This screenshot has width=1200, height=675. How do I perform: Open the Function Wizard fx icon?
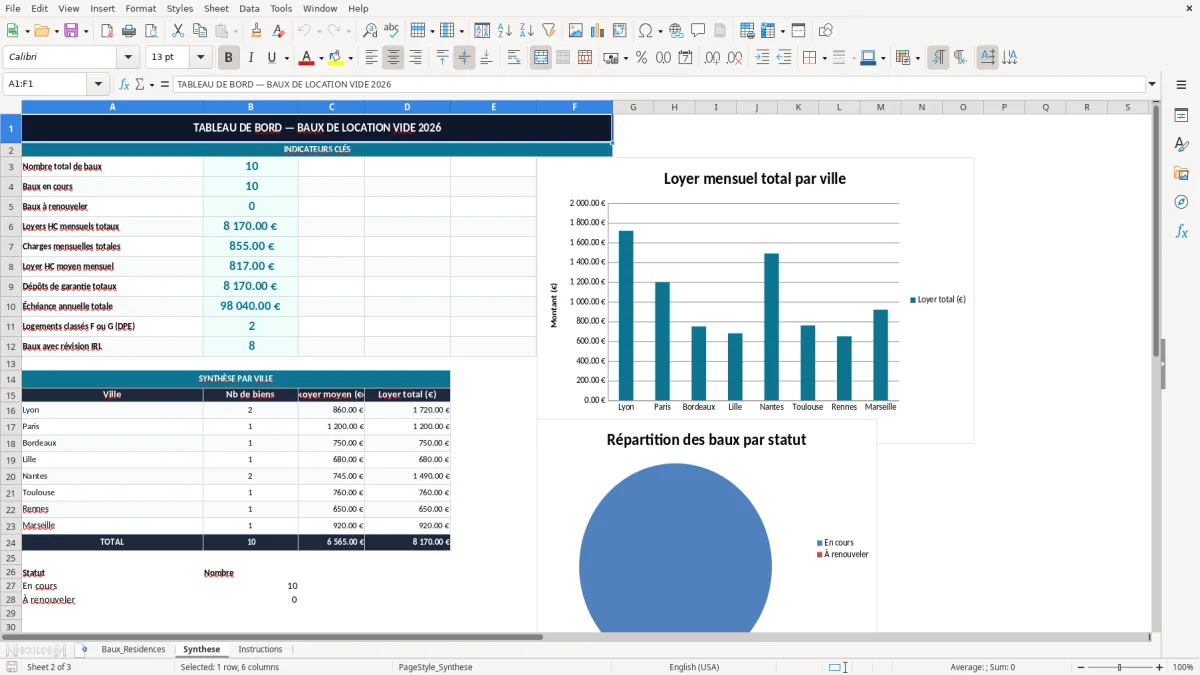click(x=124, y=85)
